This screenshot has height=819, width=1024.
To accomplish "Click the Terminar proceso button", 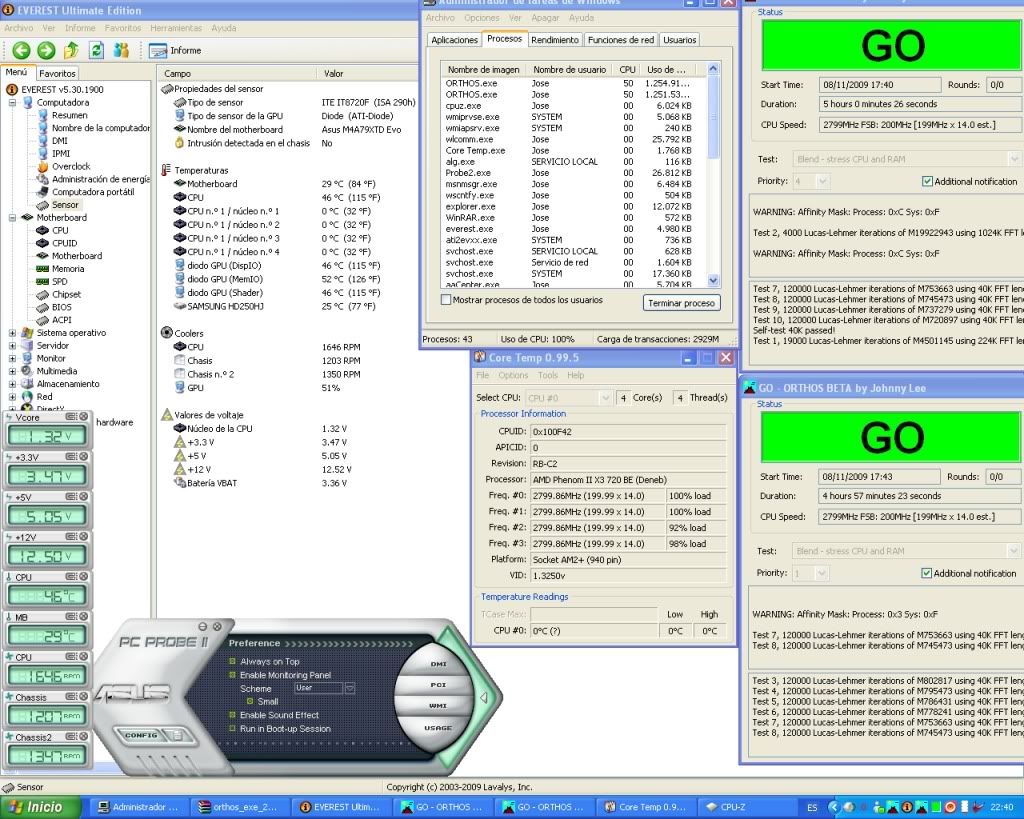I will (681, 303).
